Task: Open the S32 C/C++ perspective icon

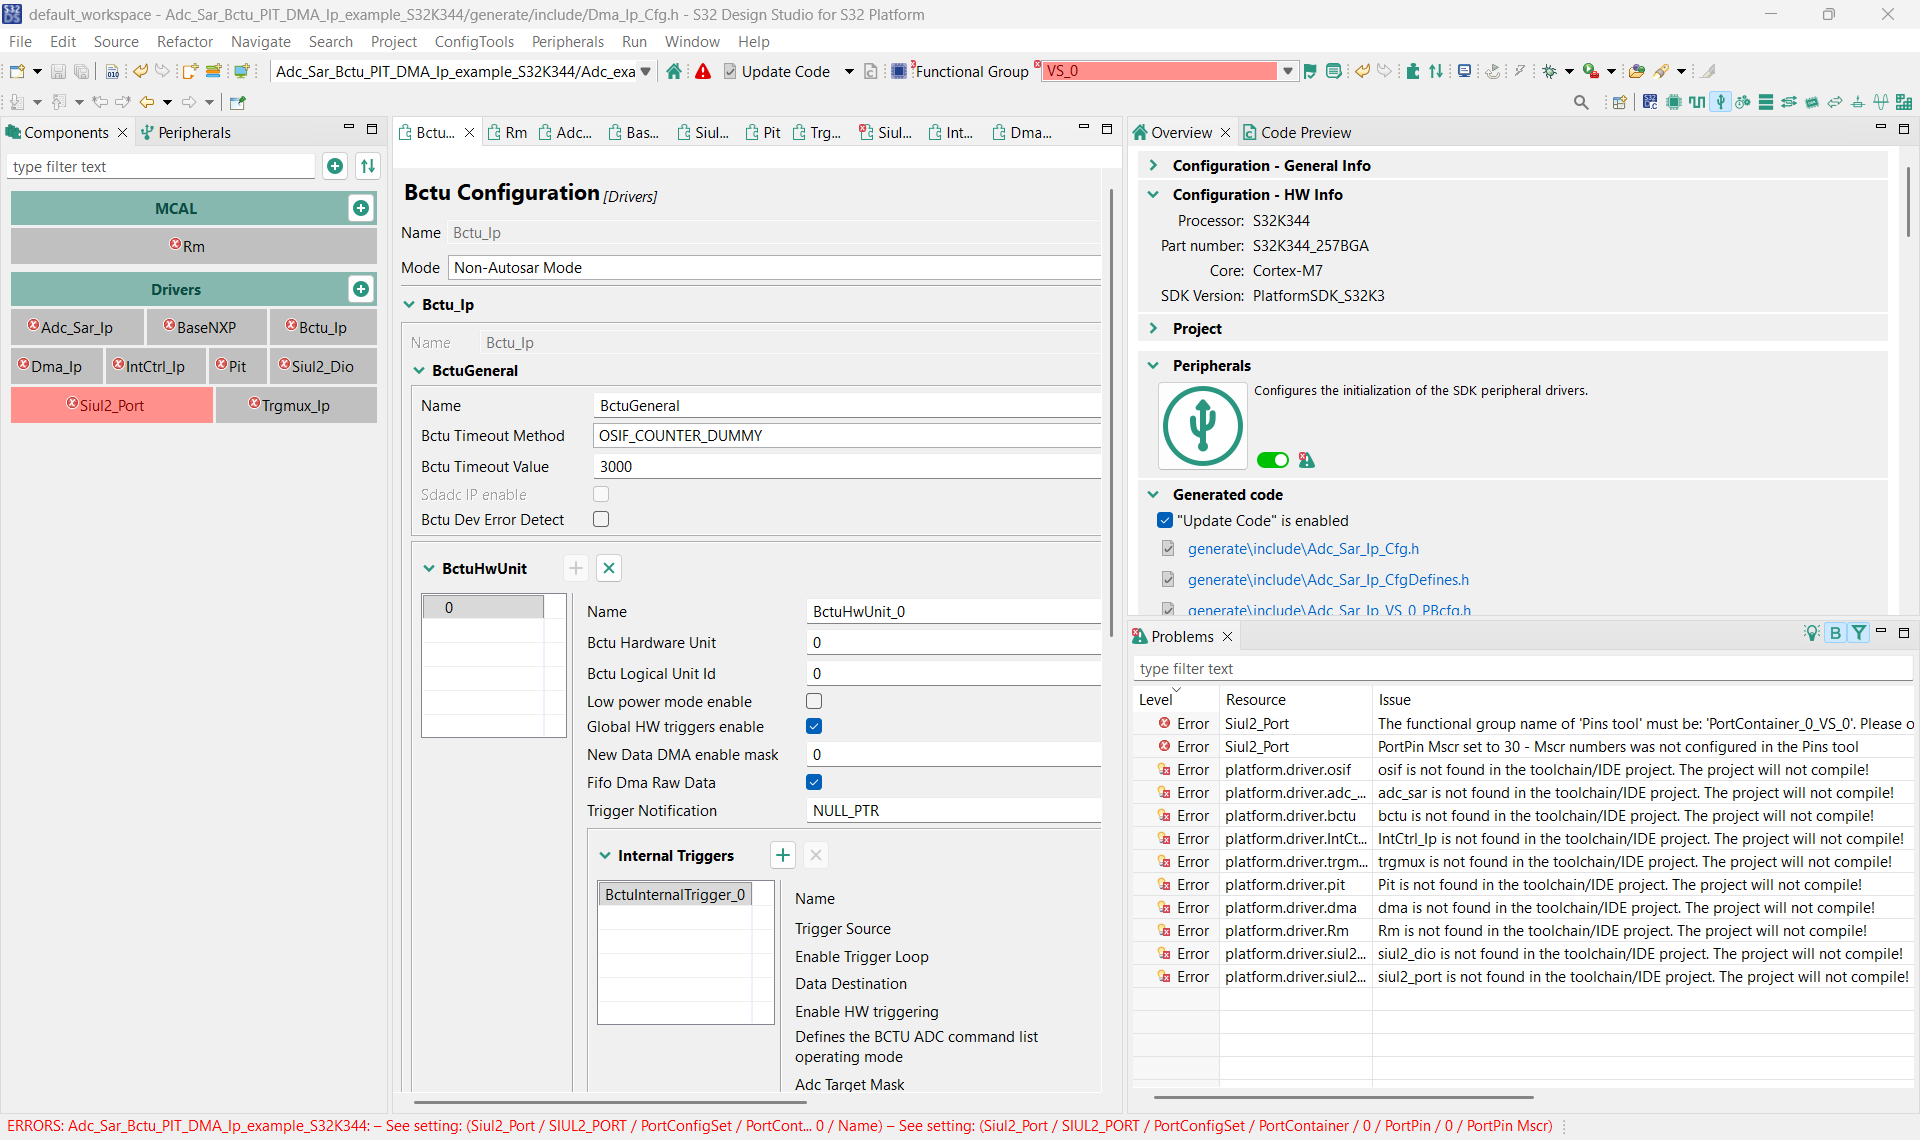Action: click(1650, 102)
